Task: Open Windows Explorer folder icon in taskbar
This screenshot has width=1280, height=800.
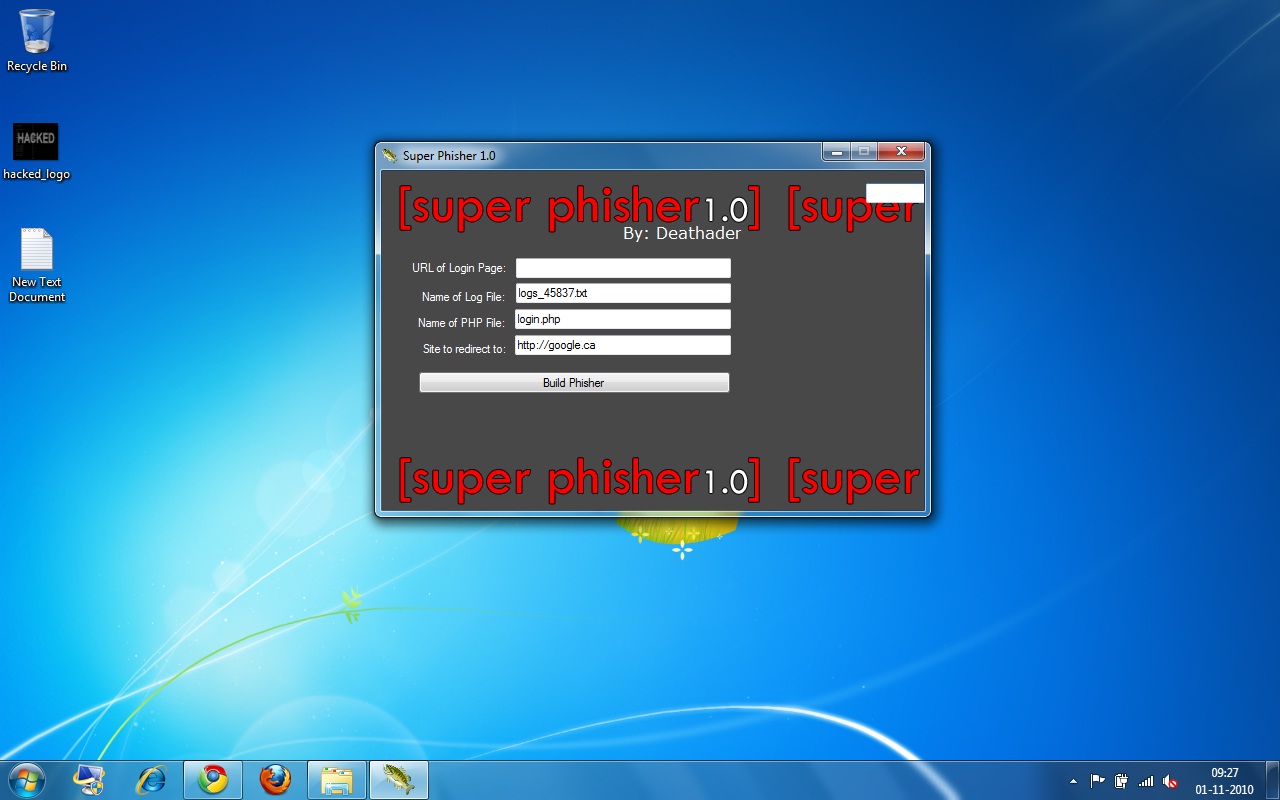Action: 337,779
